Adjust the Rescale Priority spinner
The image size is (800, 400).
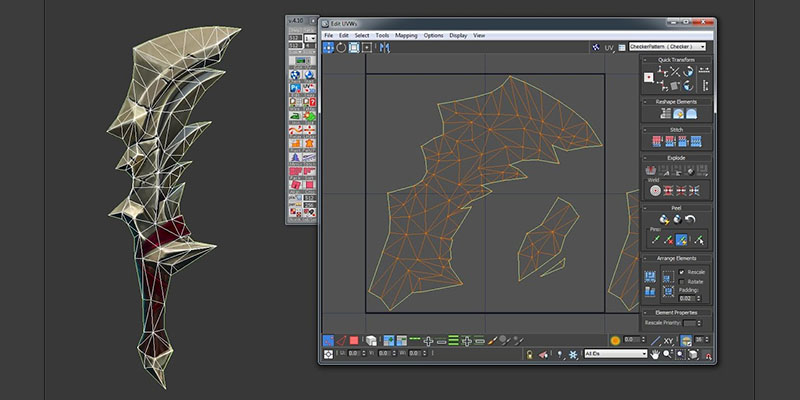pos(698,323)
